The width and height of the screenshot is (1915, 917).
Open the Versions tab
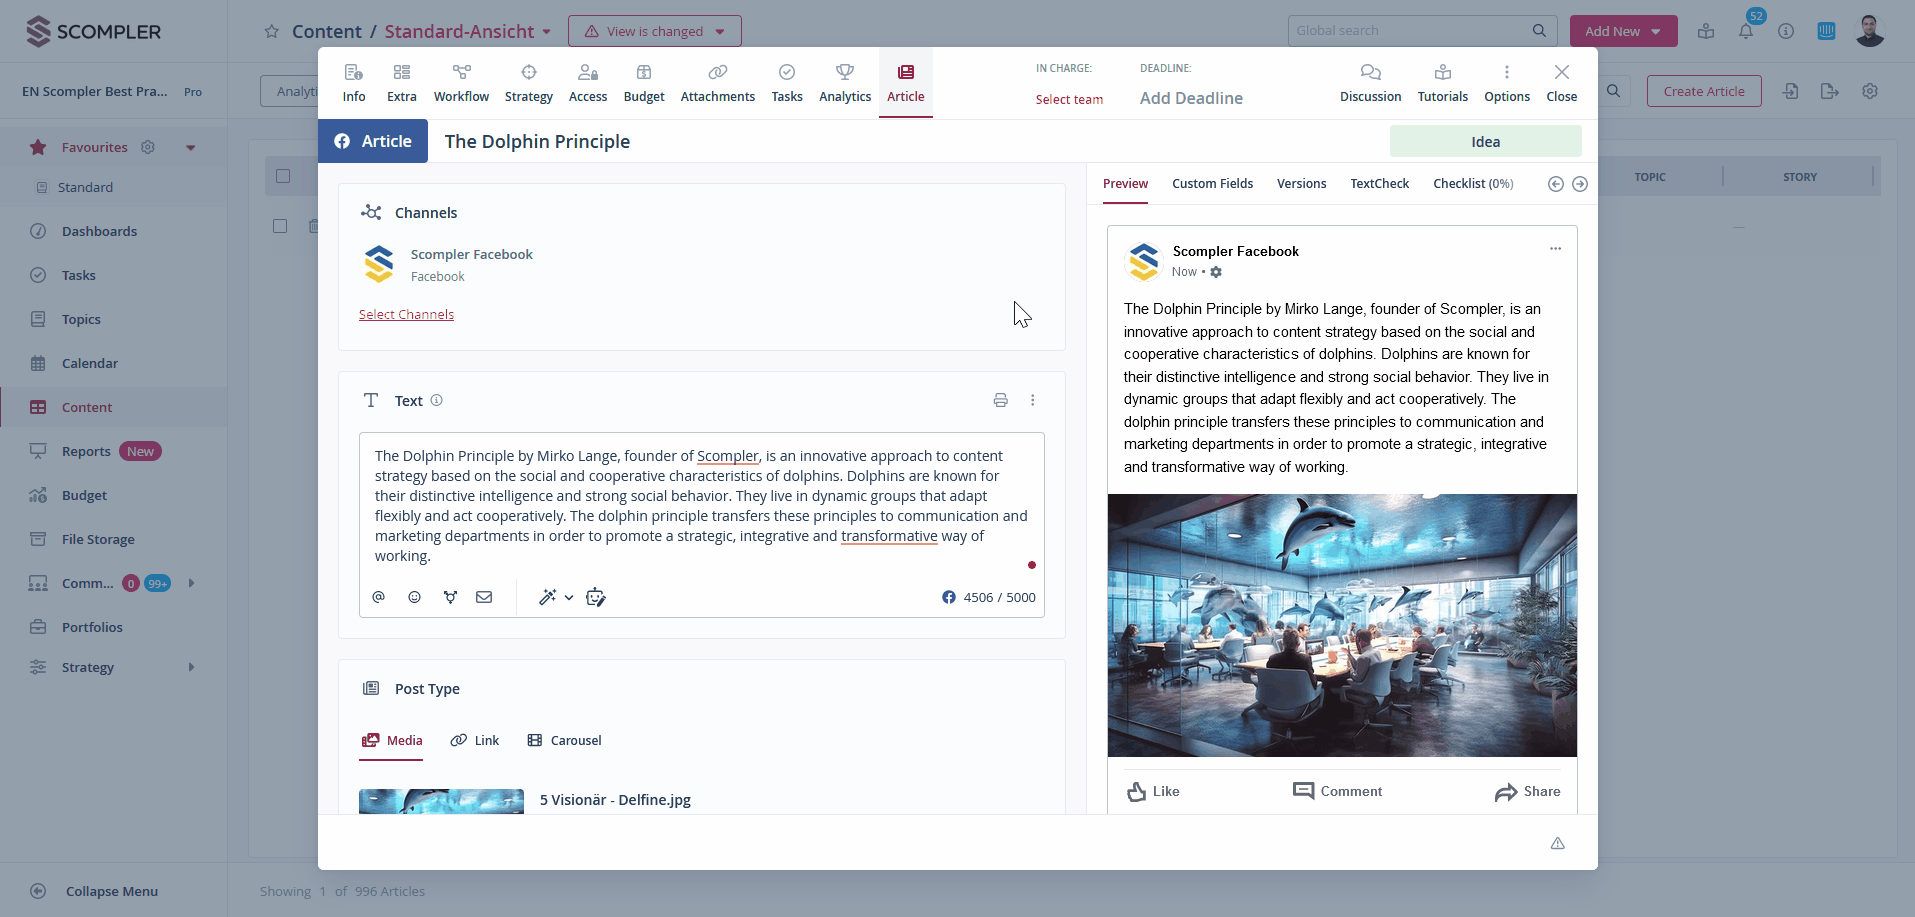pyautogui.click(x=1301, y=184)
